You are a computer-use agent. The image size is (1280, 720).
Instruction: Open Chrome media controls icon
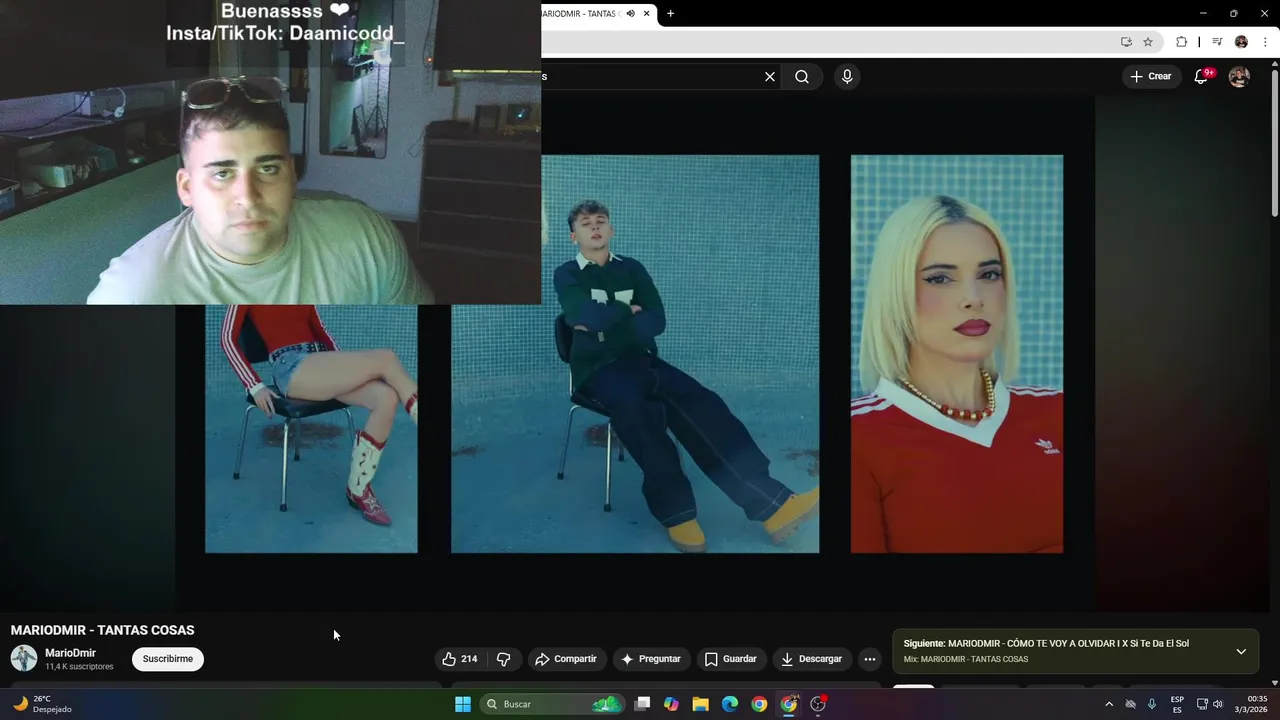tap(1217, 42)
